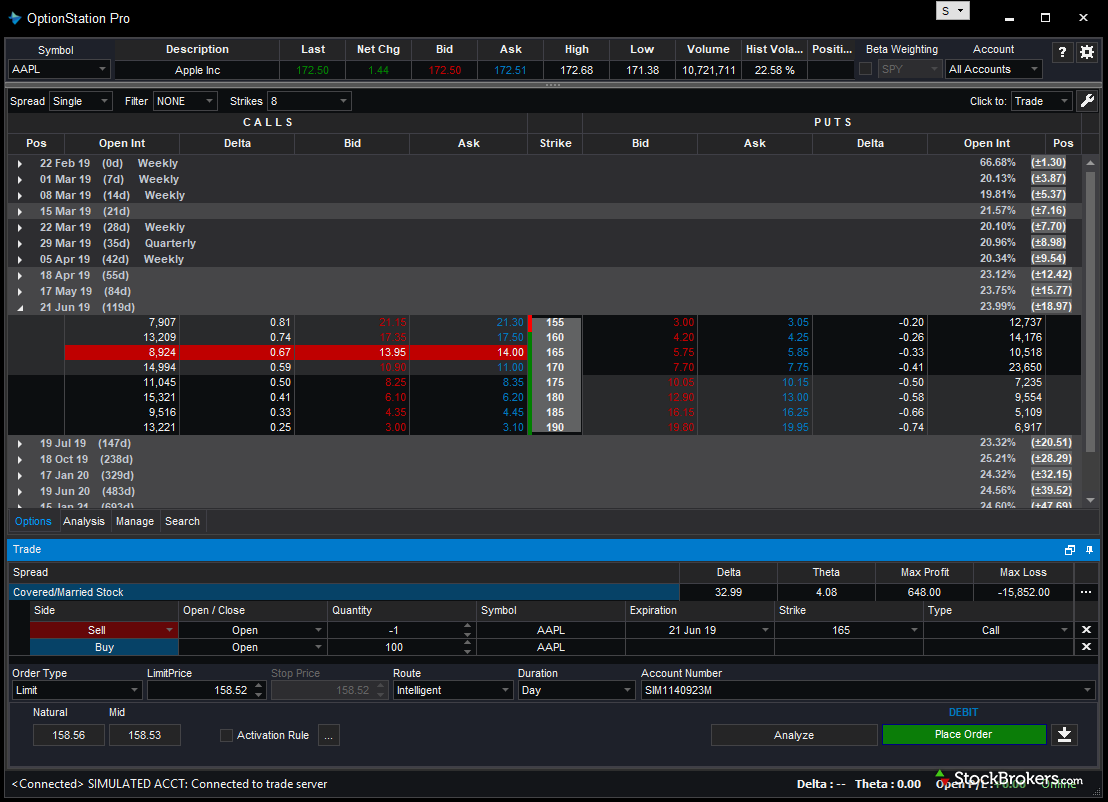Click the Analyze button
The image size is (1108, 802).
pyautogui.click(x=794, y=735)
